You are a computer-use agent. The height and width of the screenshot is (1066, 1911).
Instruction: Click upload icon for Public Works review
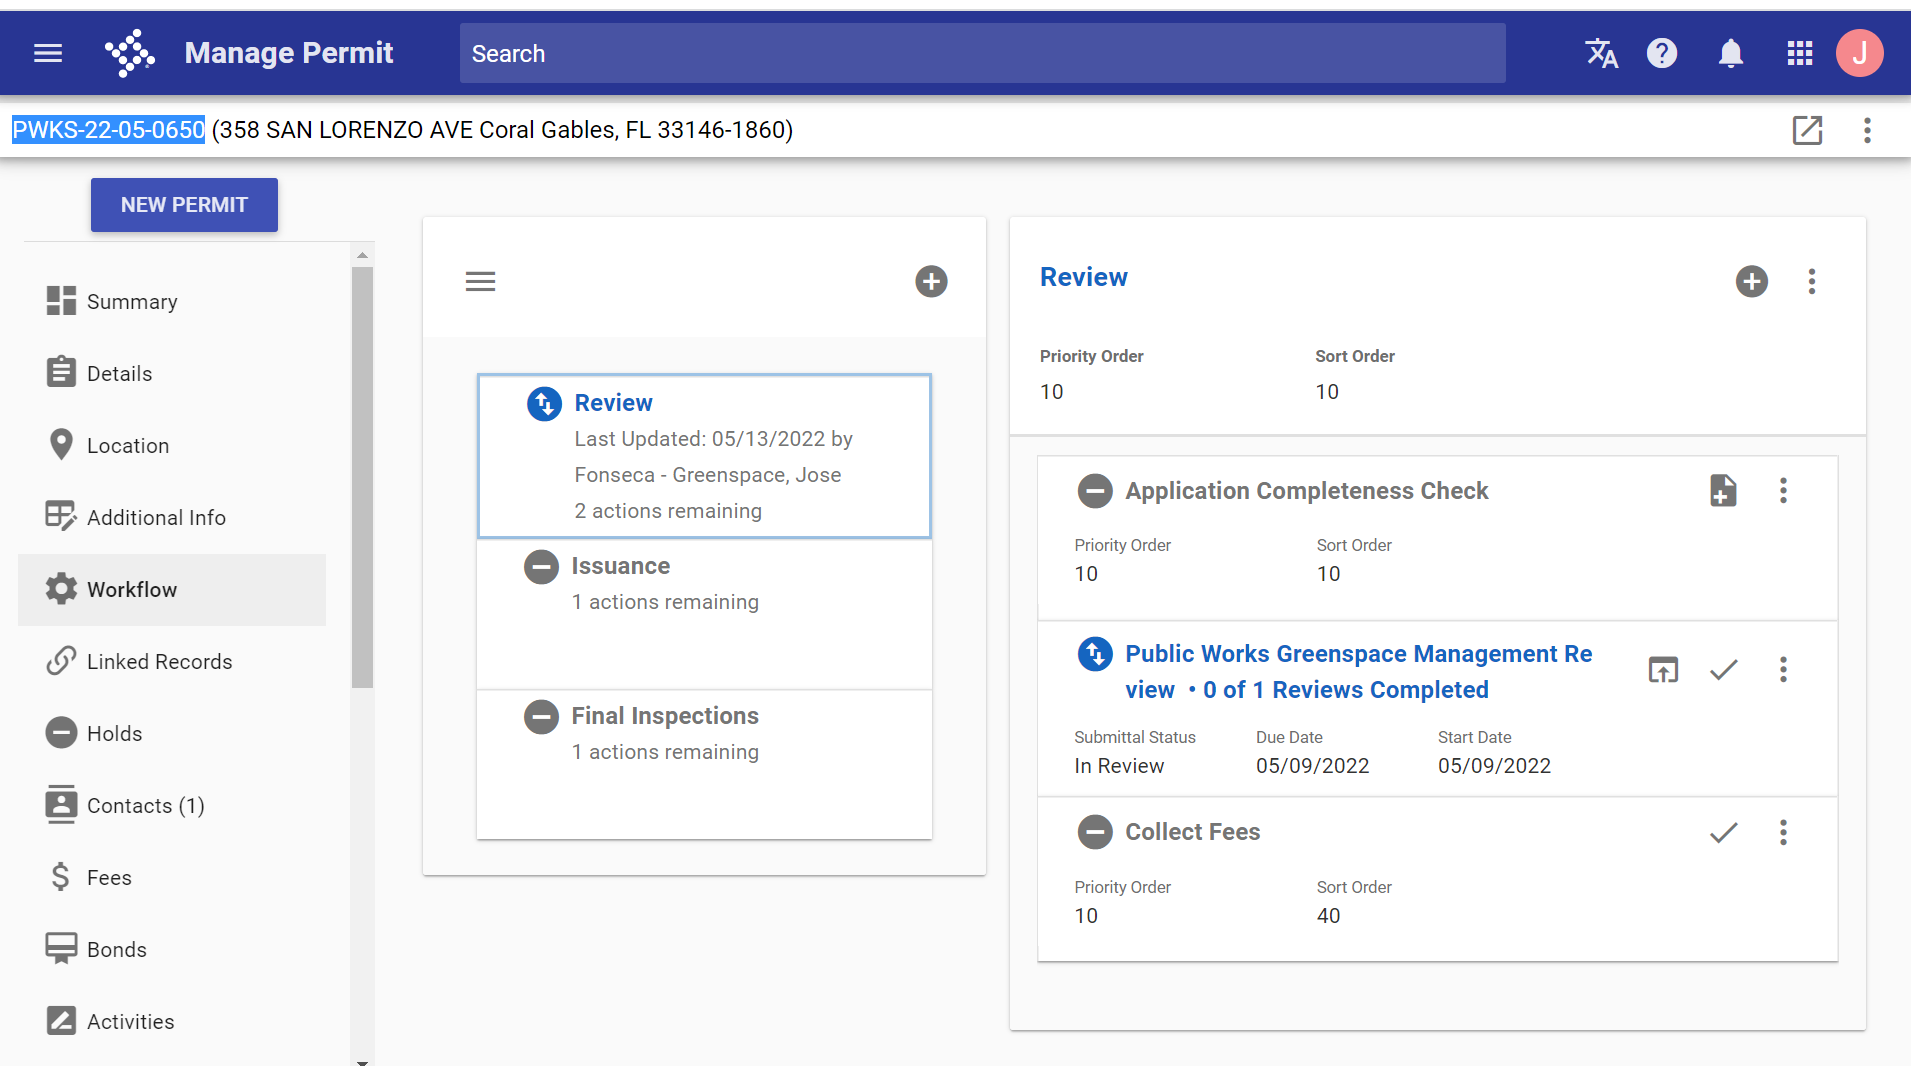click(1663, 670)
